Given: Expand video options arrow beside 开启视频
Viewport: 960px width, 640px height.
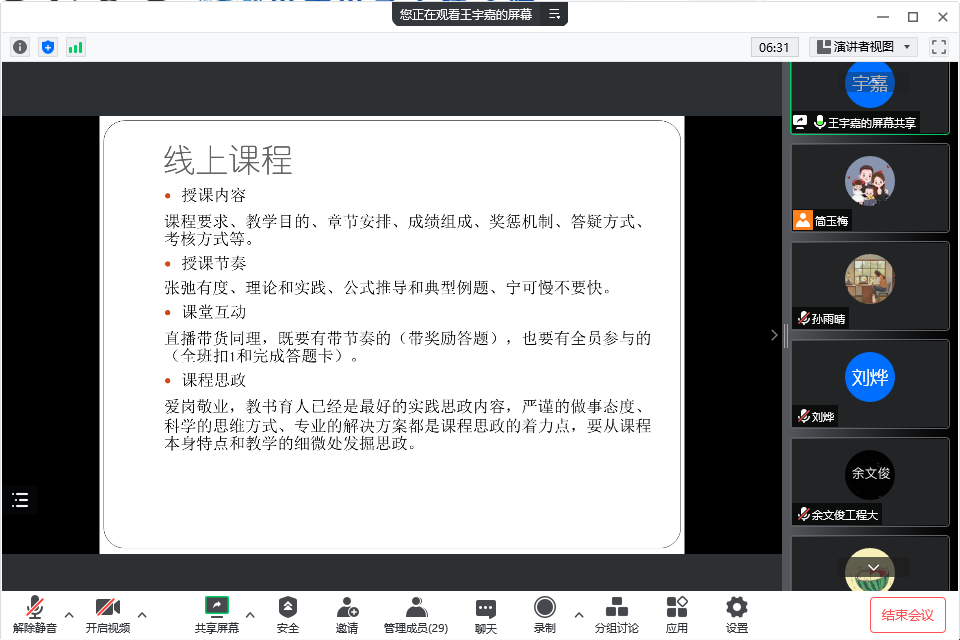Looking at the screenshot, I should coord(142,614).
